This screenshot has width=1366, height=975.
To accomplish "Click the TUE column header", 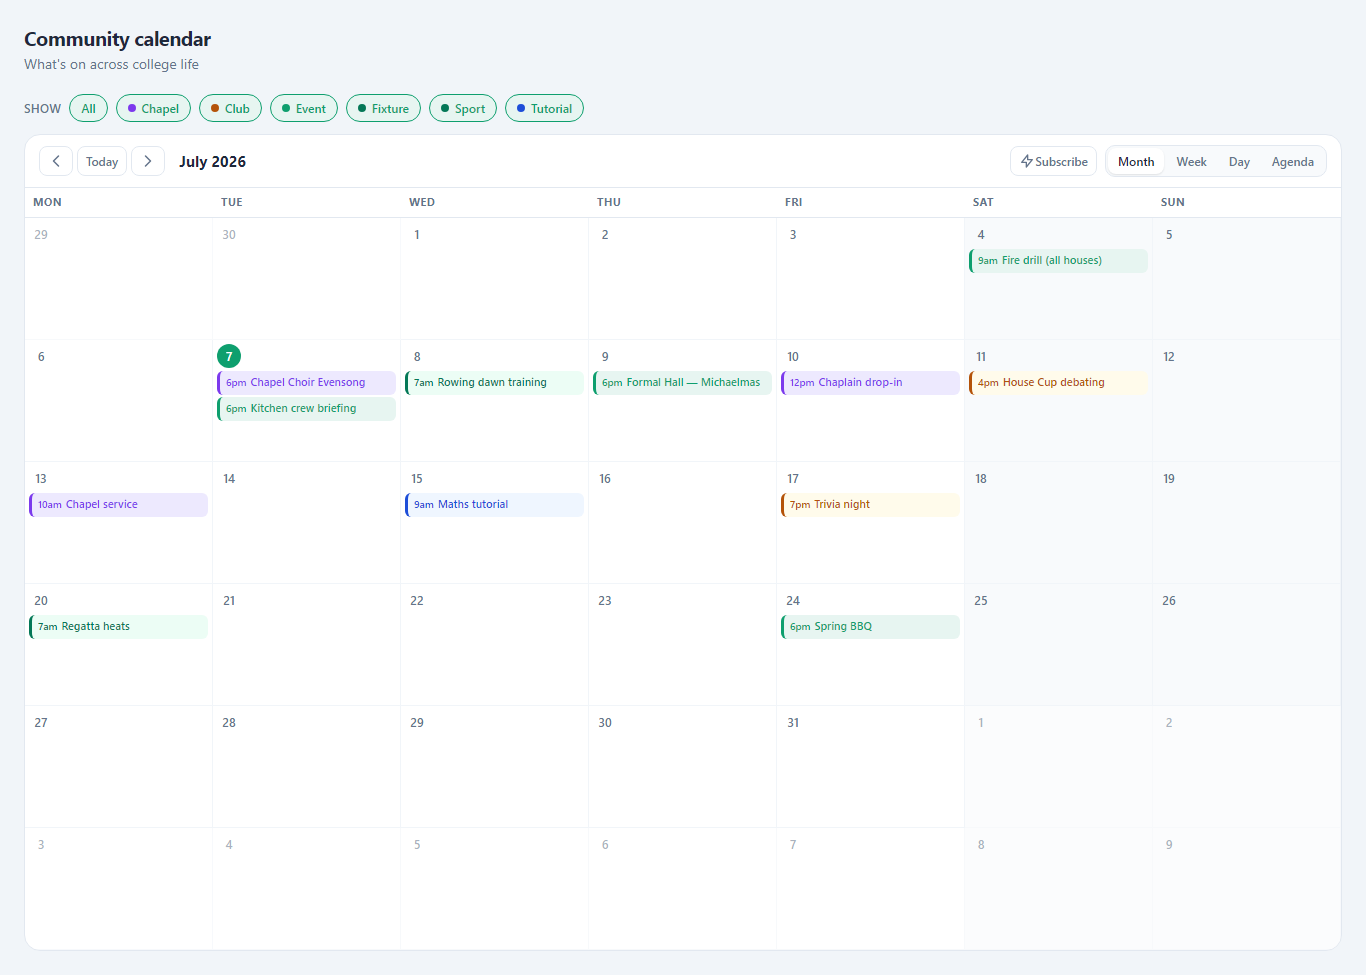I will click(x=307, y=202).
